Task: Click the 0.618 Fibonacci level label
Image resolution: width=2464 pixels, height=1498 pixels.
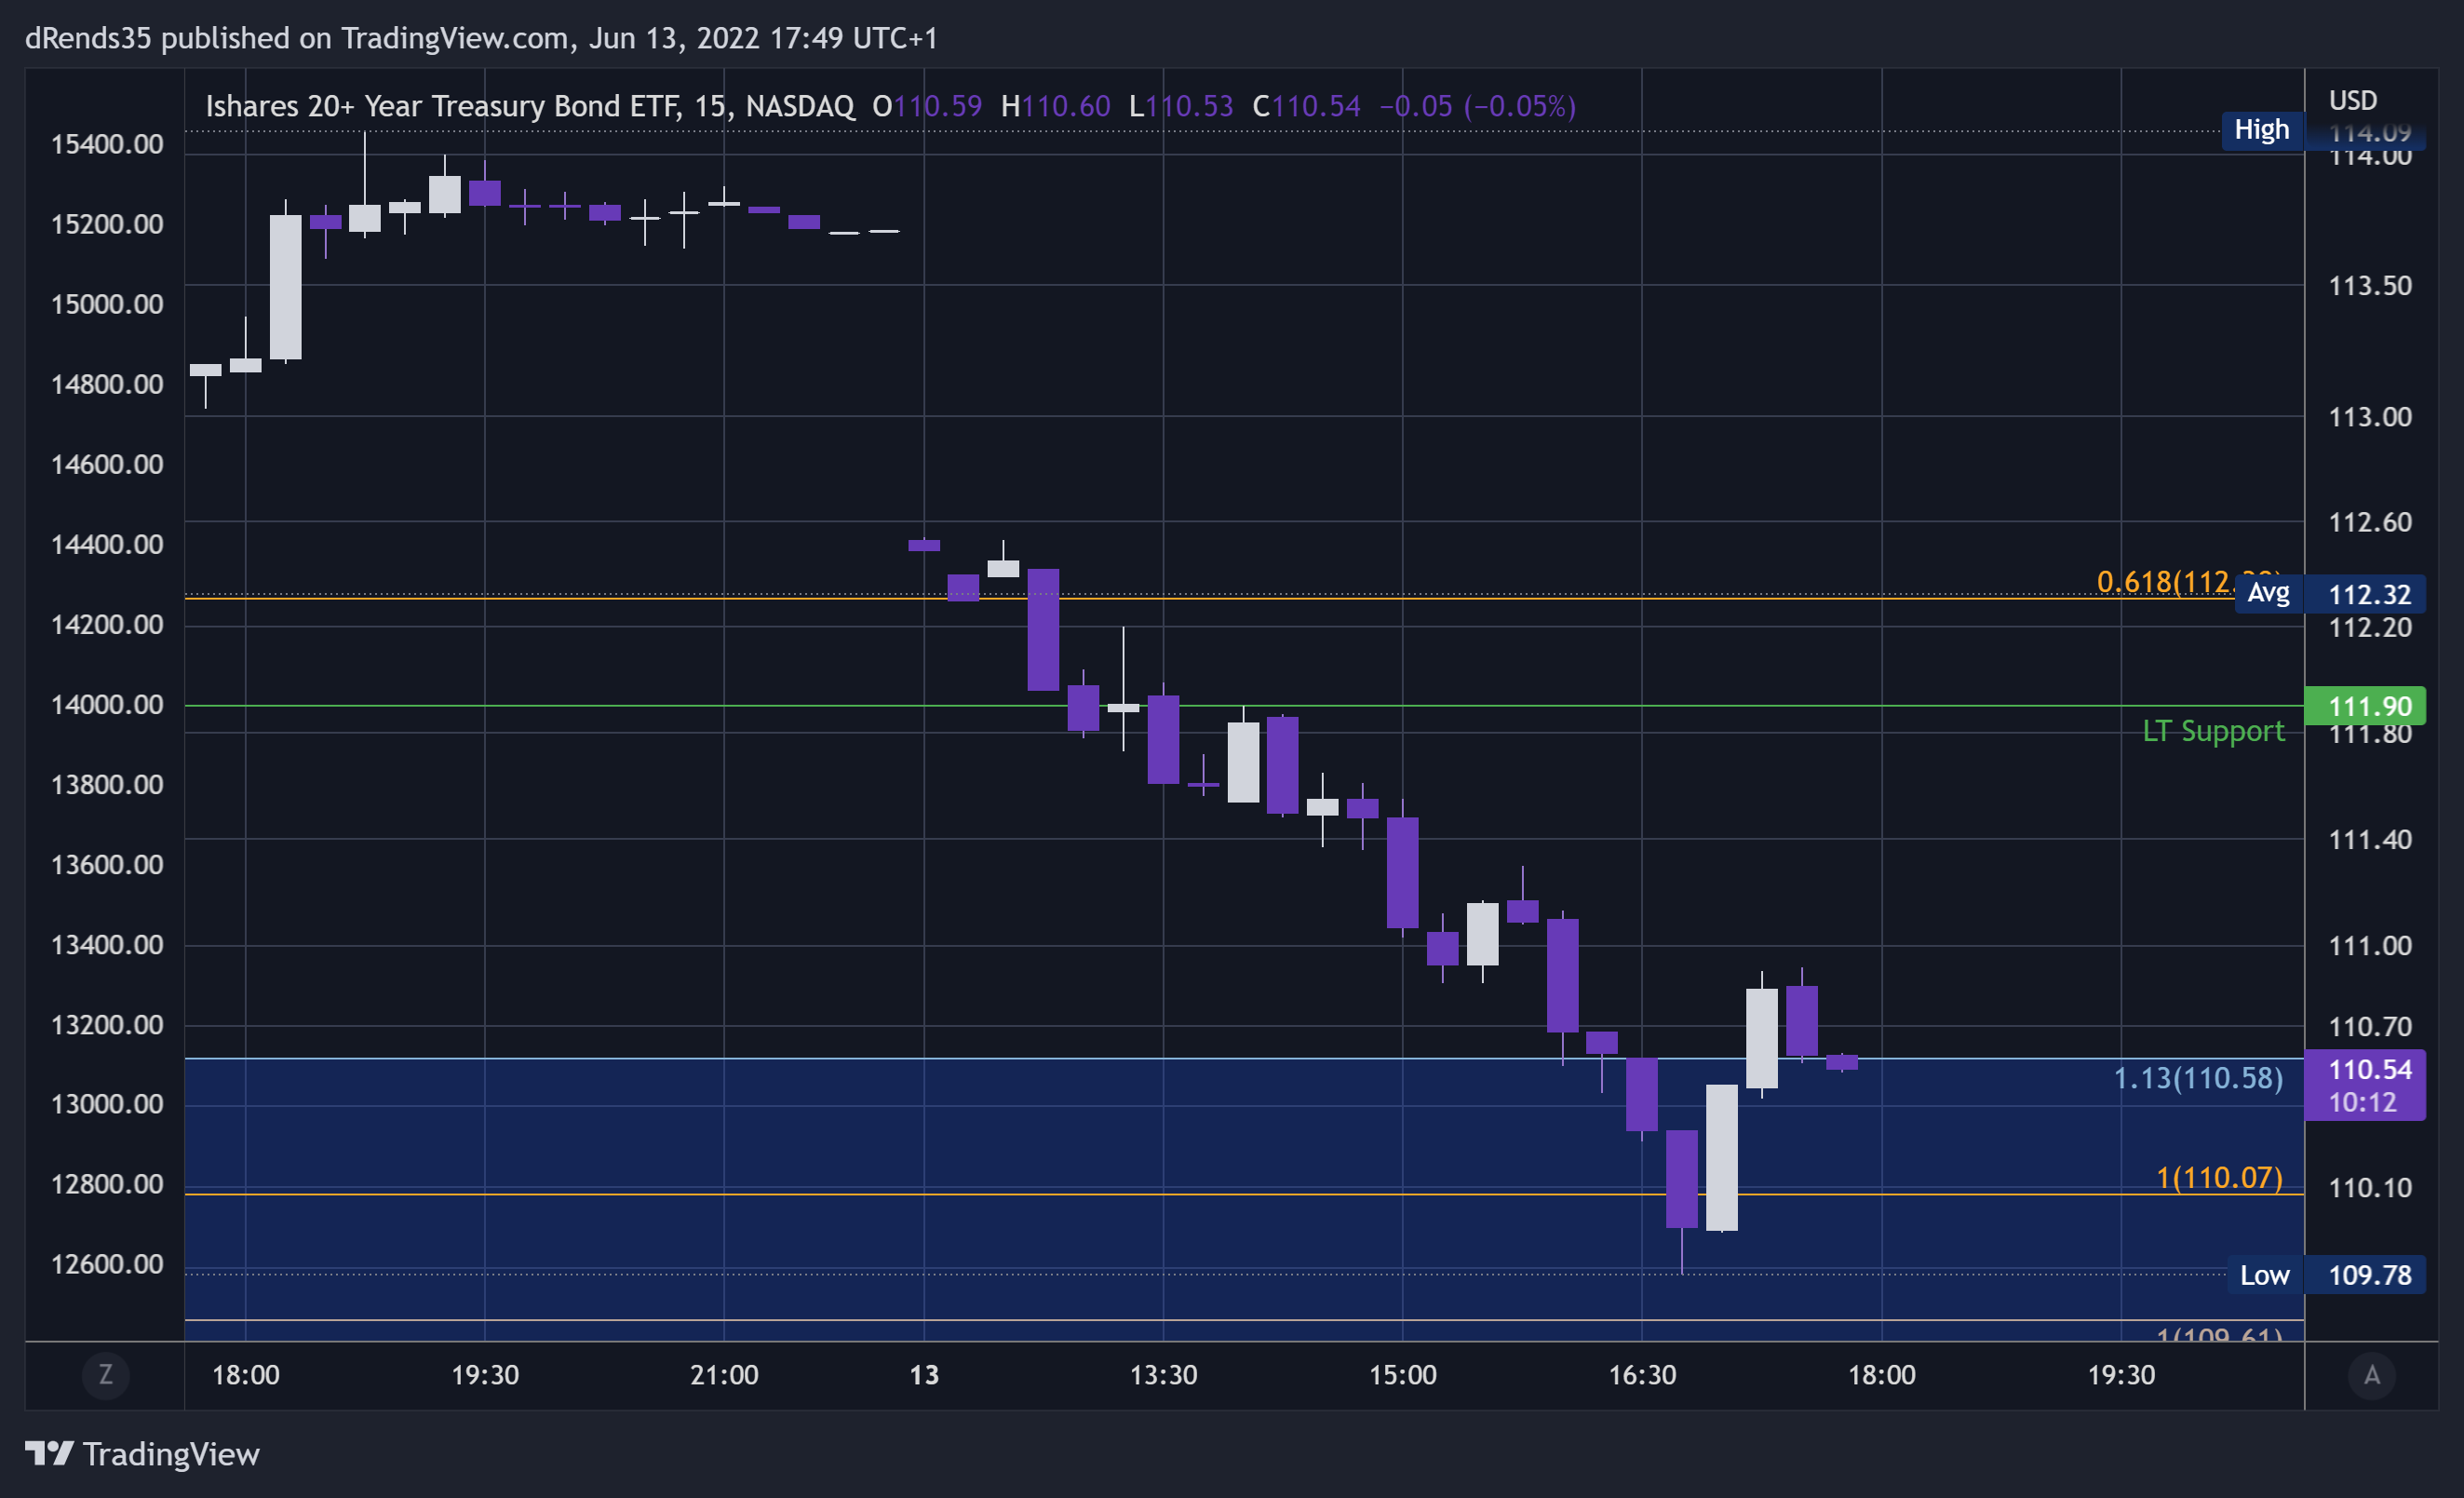Action: click(x=2165, y=581)
